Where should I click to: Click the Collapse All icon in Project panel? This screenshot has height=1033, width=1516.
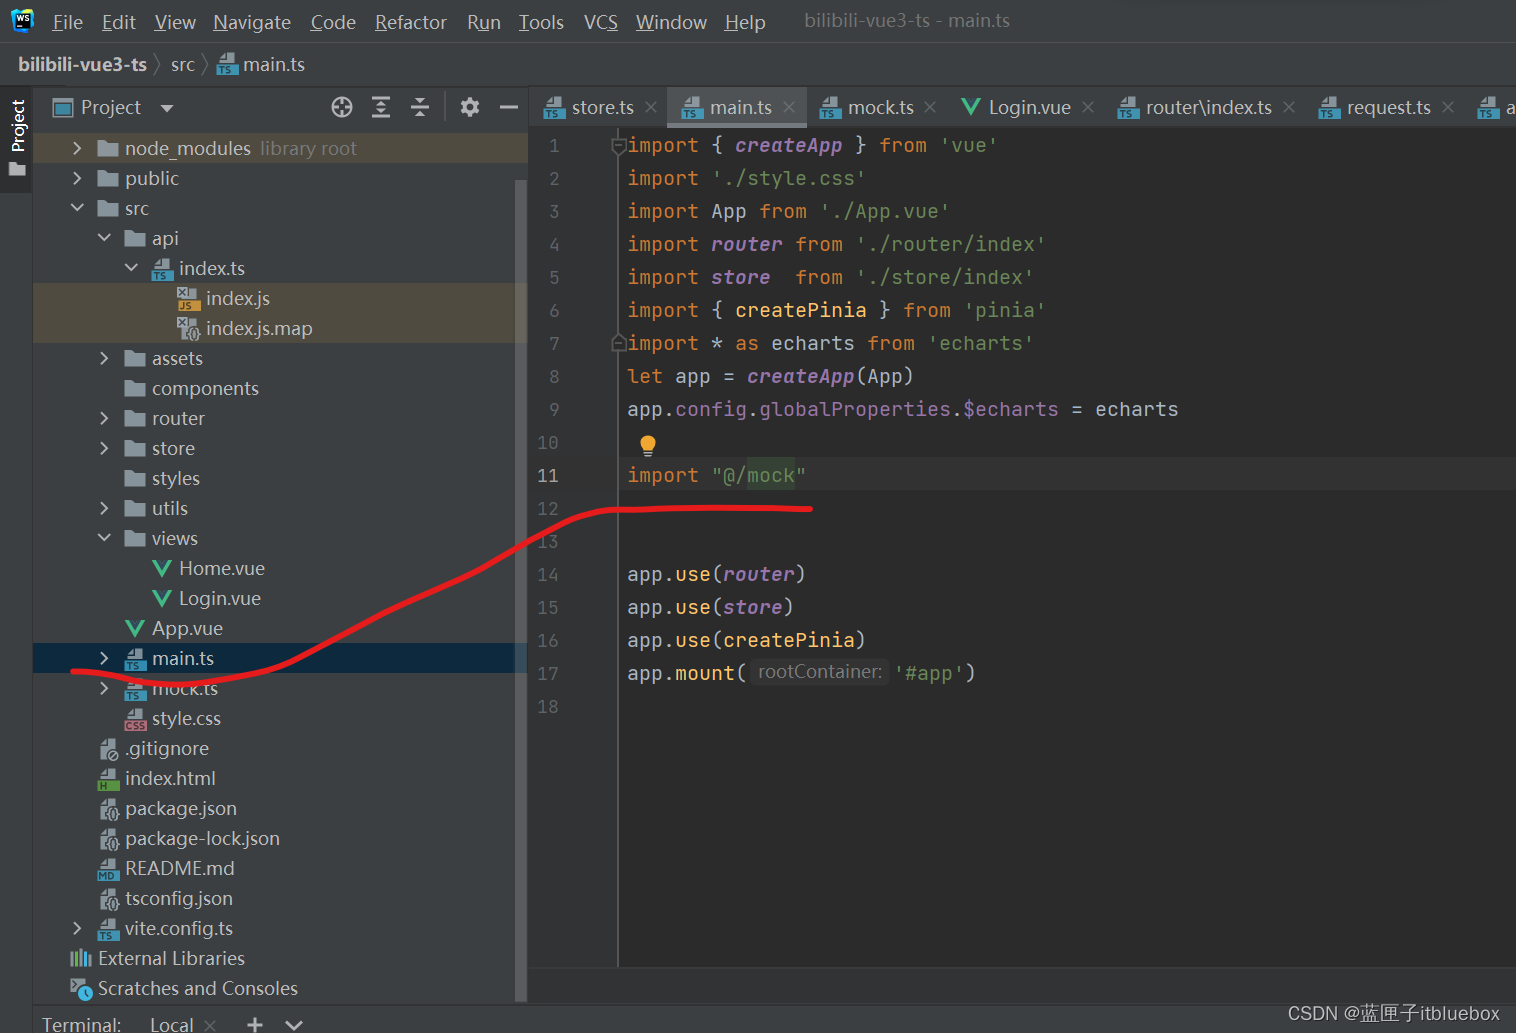420,107
